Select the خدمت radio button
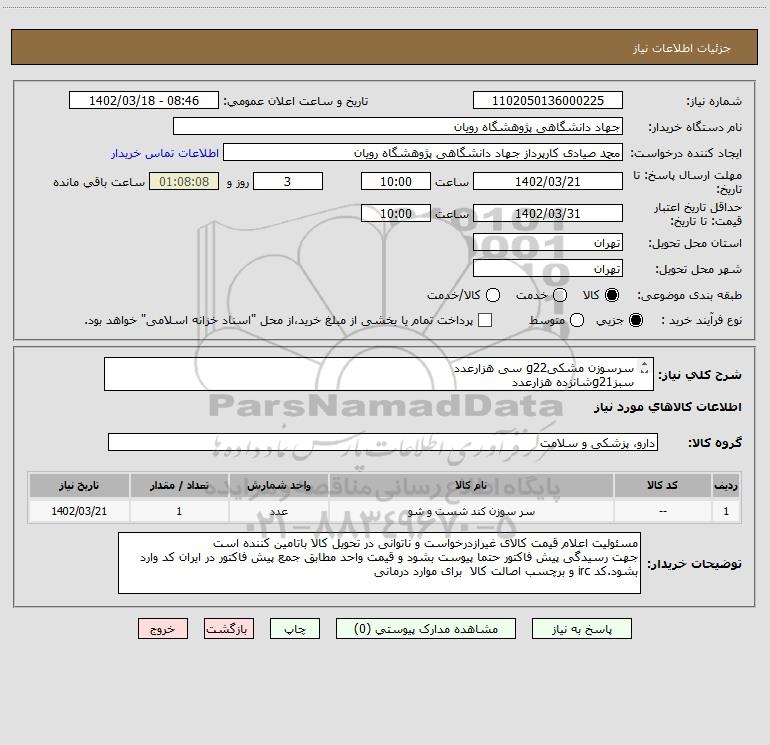 point(560,295)
